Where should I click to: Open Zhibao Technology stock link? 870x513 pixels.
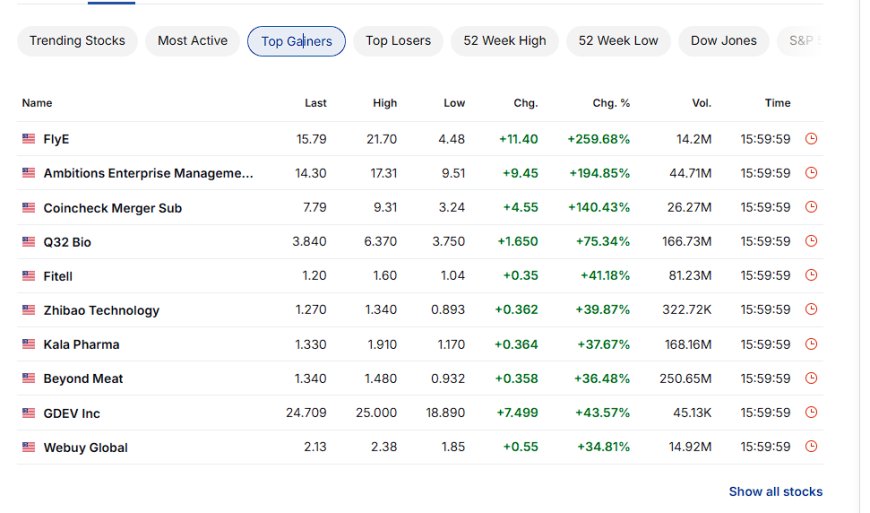[102, 311]
